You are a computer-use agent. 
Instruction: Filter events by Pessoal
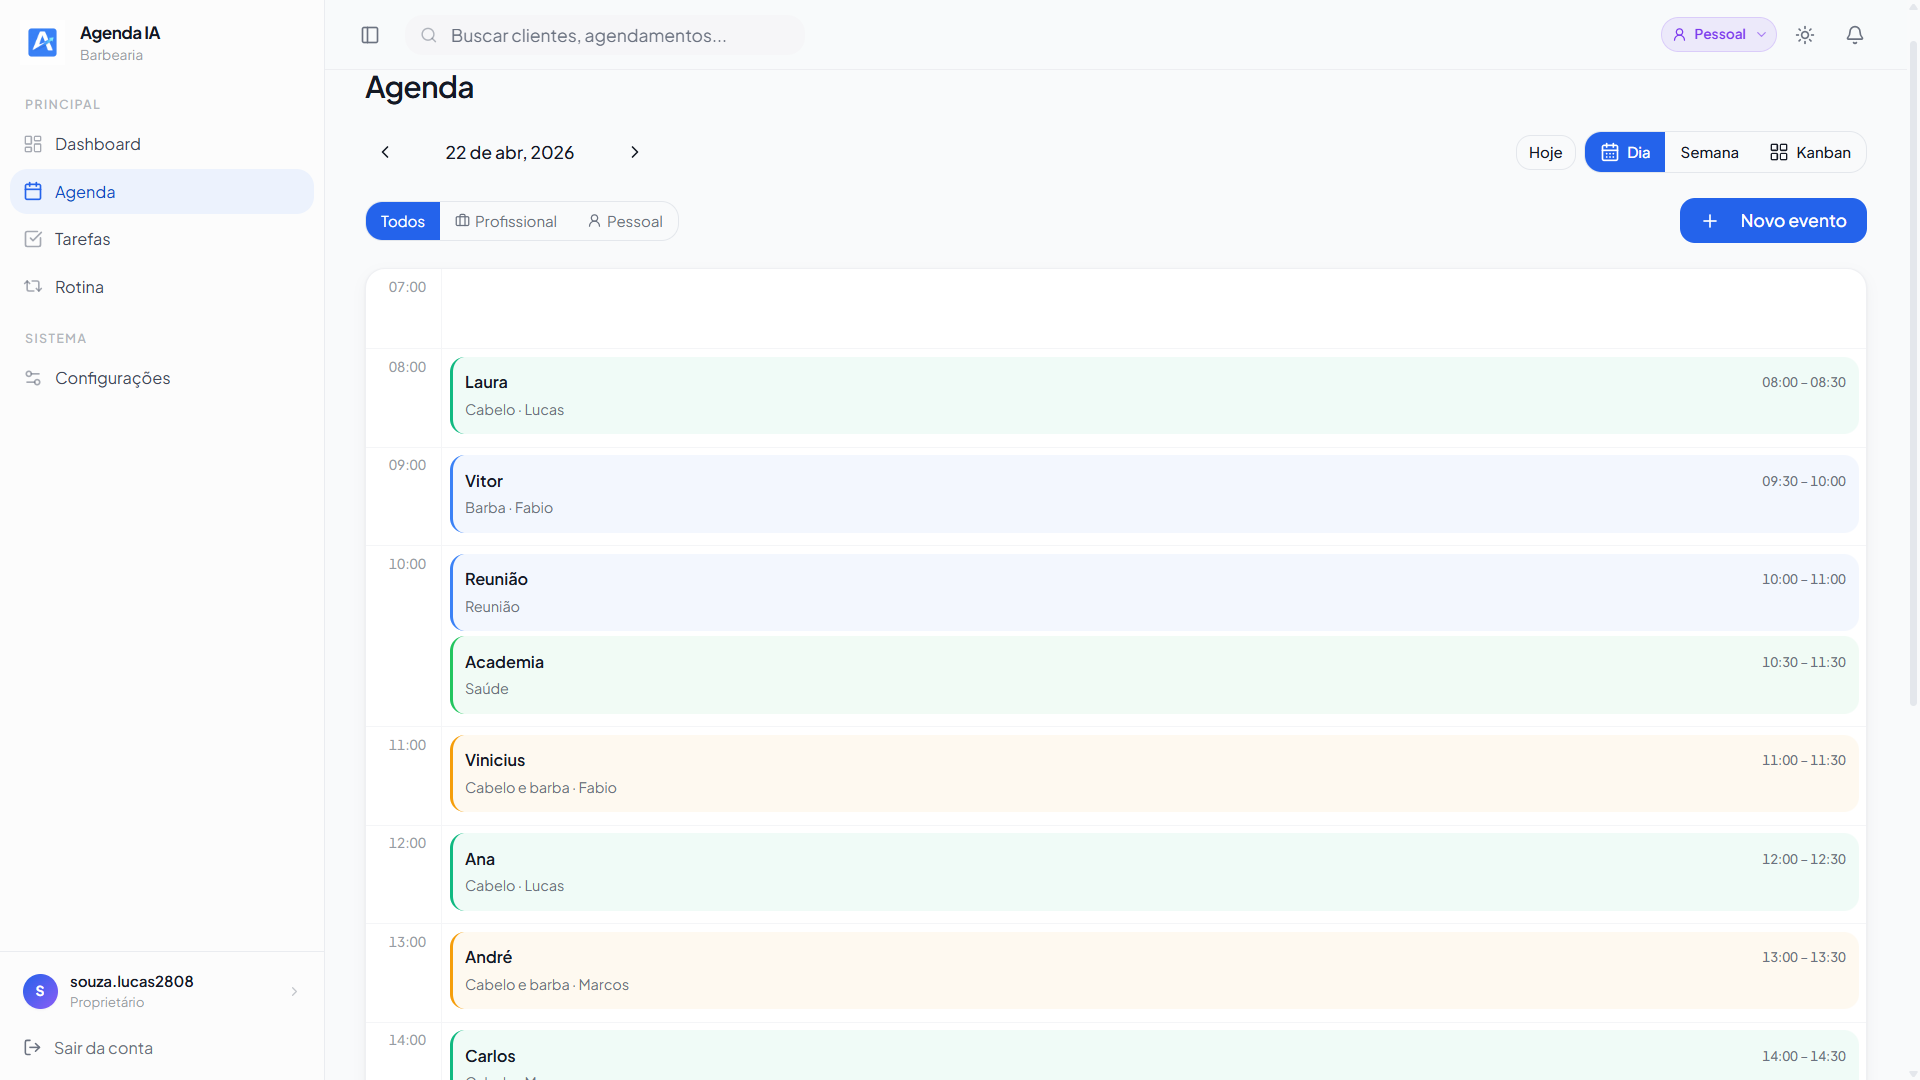click(625, 221)
